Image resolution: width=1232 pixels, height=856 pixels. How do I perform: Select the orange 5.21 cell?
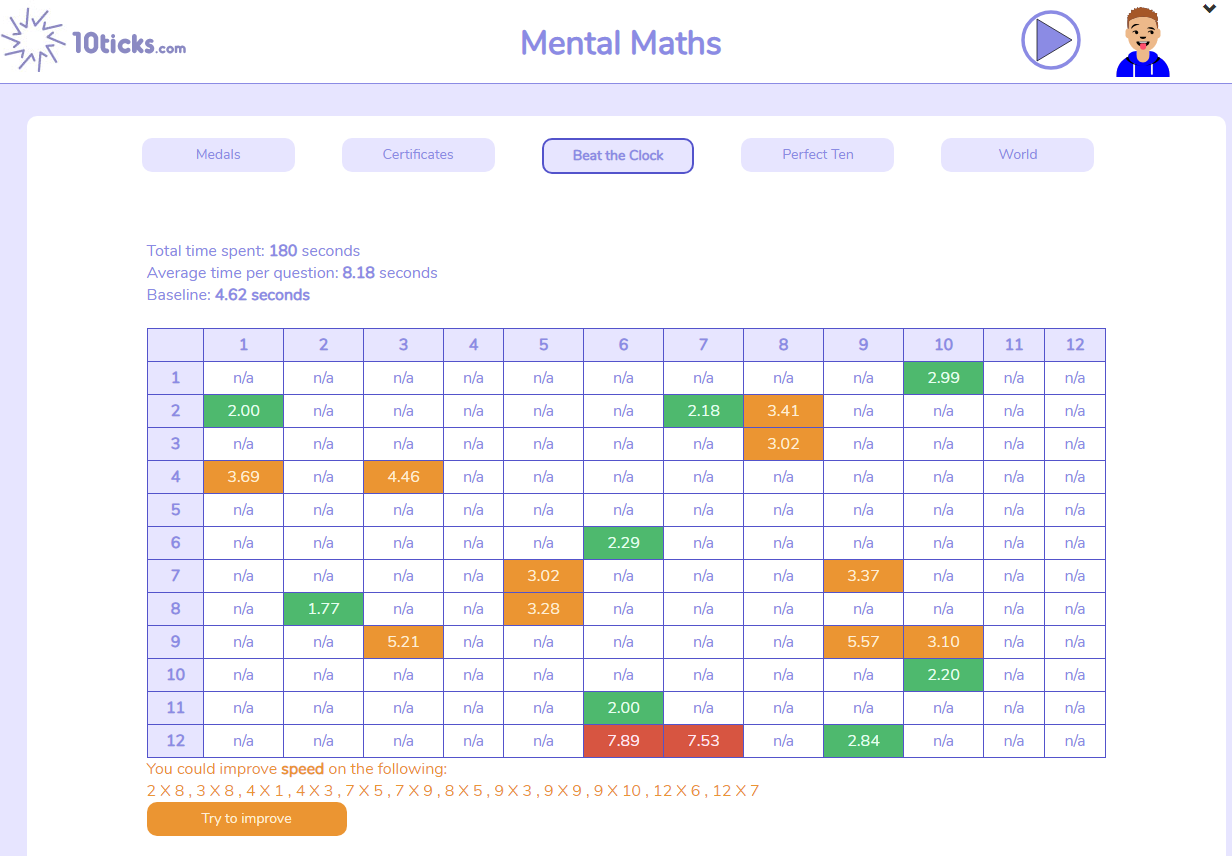point(403,642)
